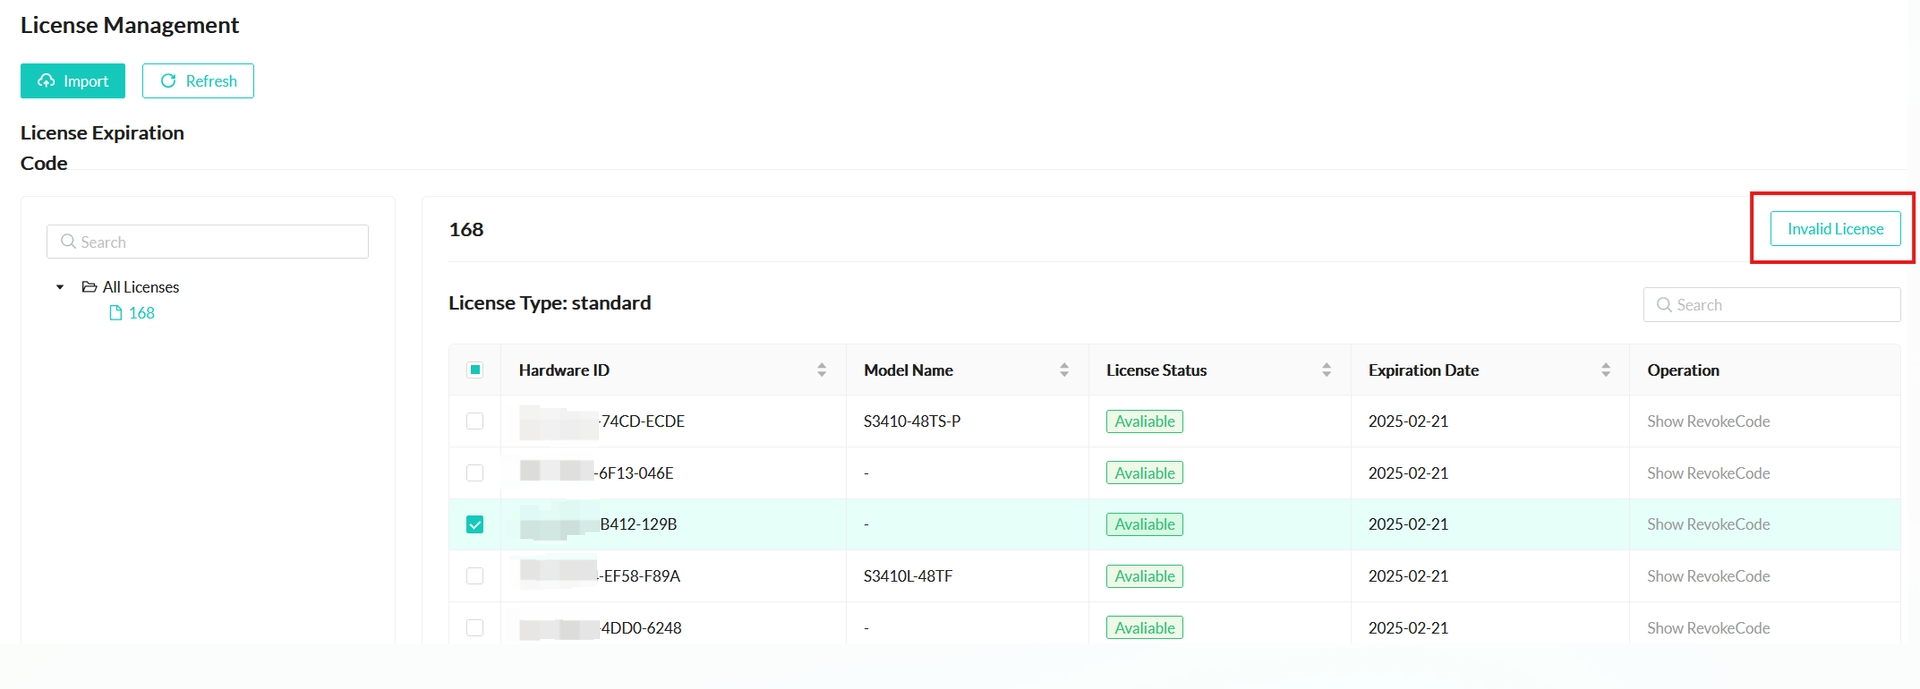
Task: Uncheck the B412-129B row checkbox
Action: coord(475,525)
